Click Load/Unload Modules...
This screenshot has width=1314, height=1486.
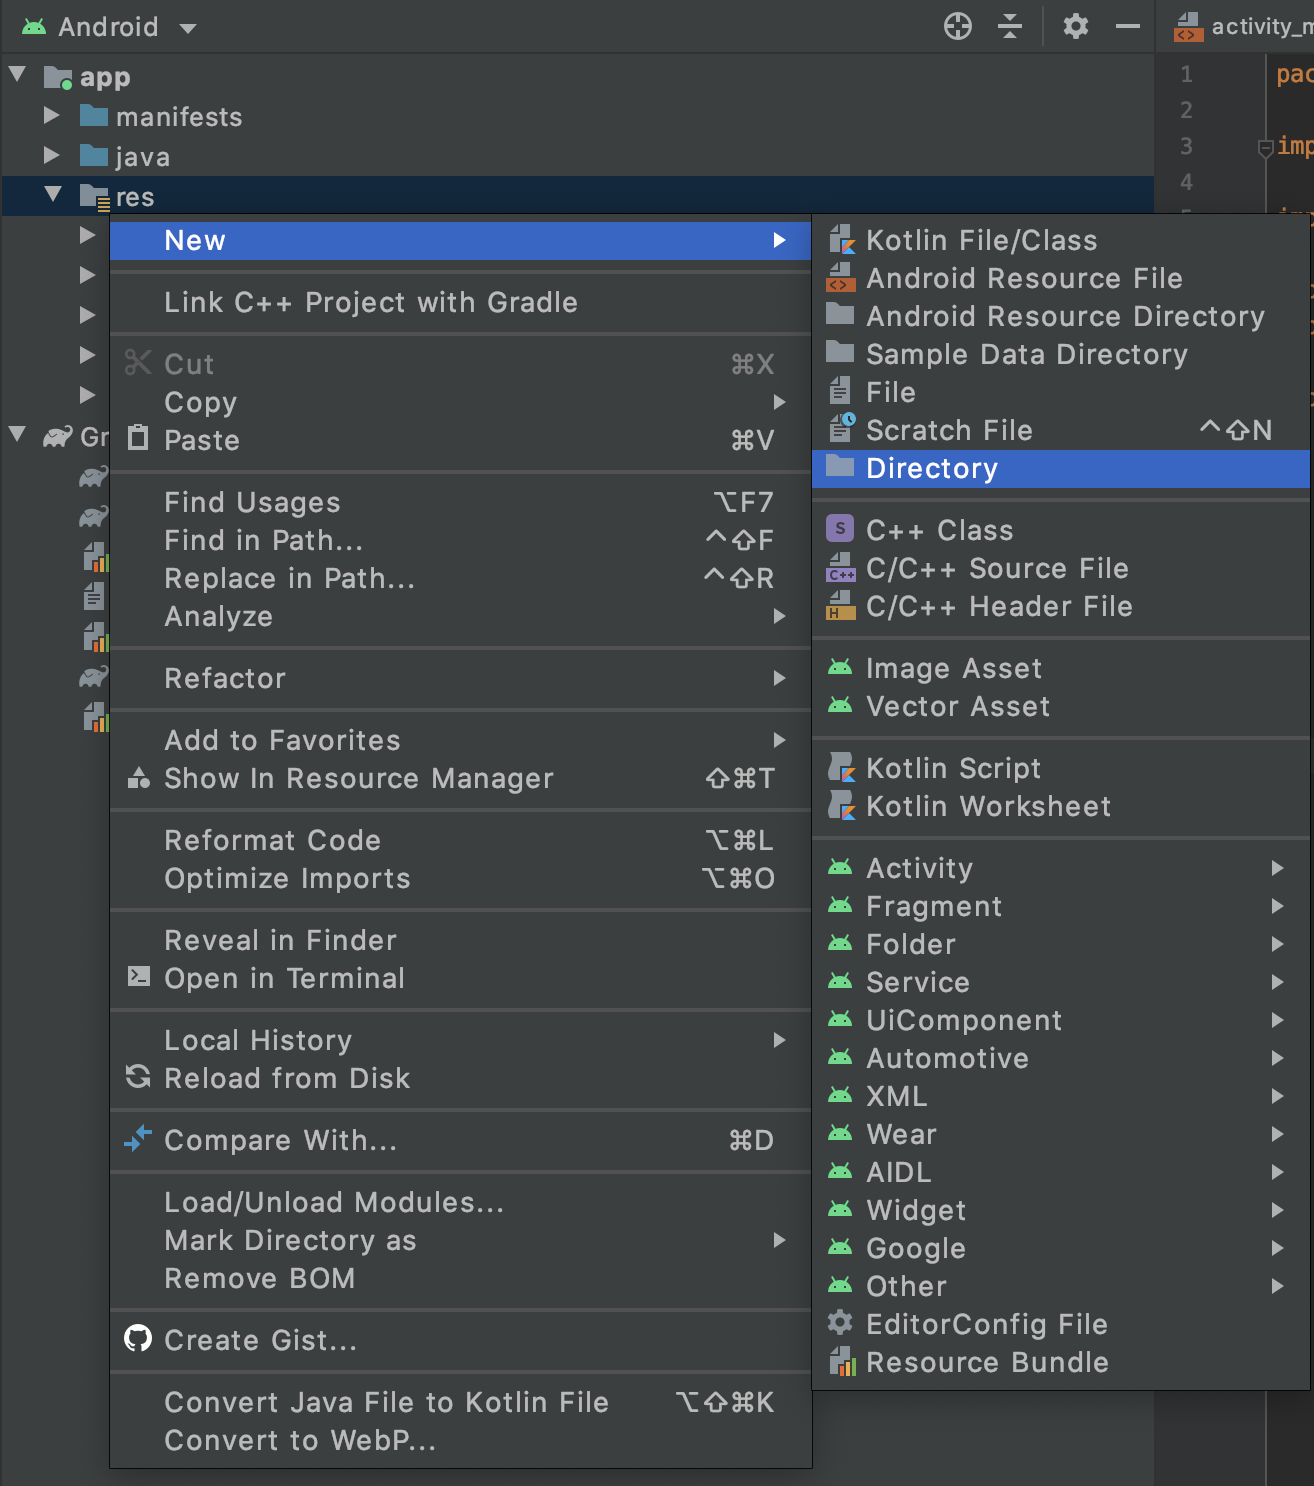point(460,1203)
